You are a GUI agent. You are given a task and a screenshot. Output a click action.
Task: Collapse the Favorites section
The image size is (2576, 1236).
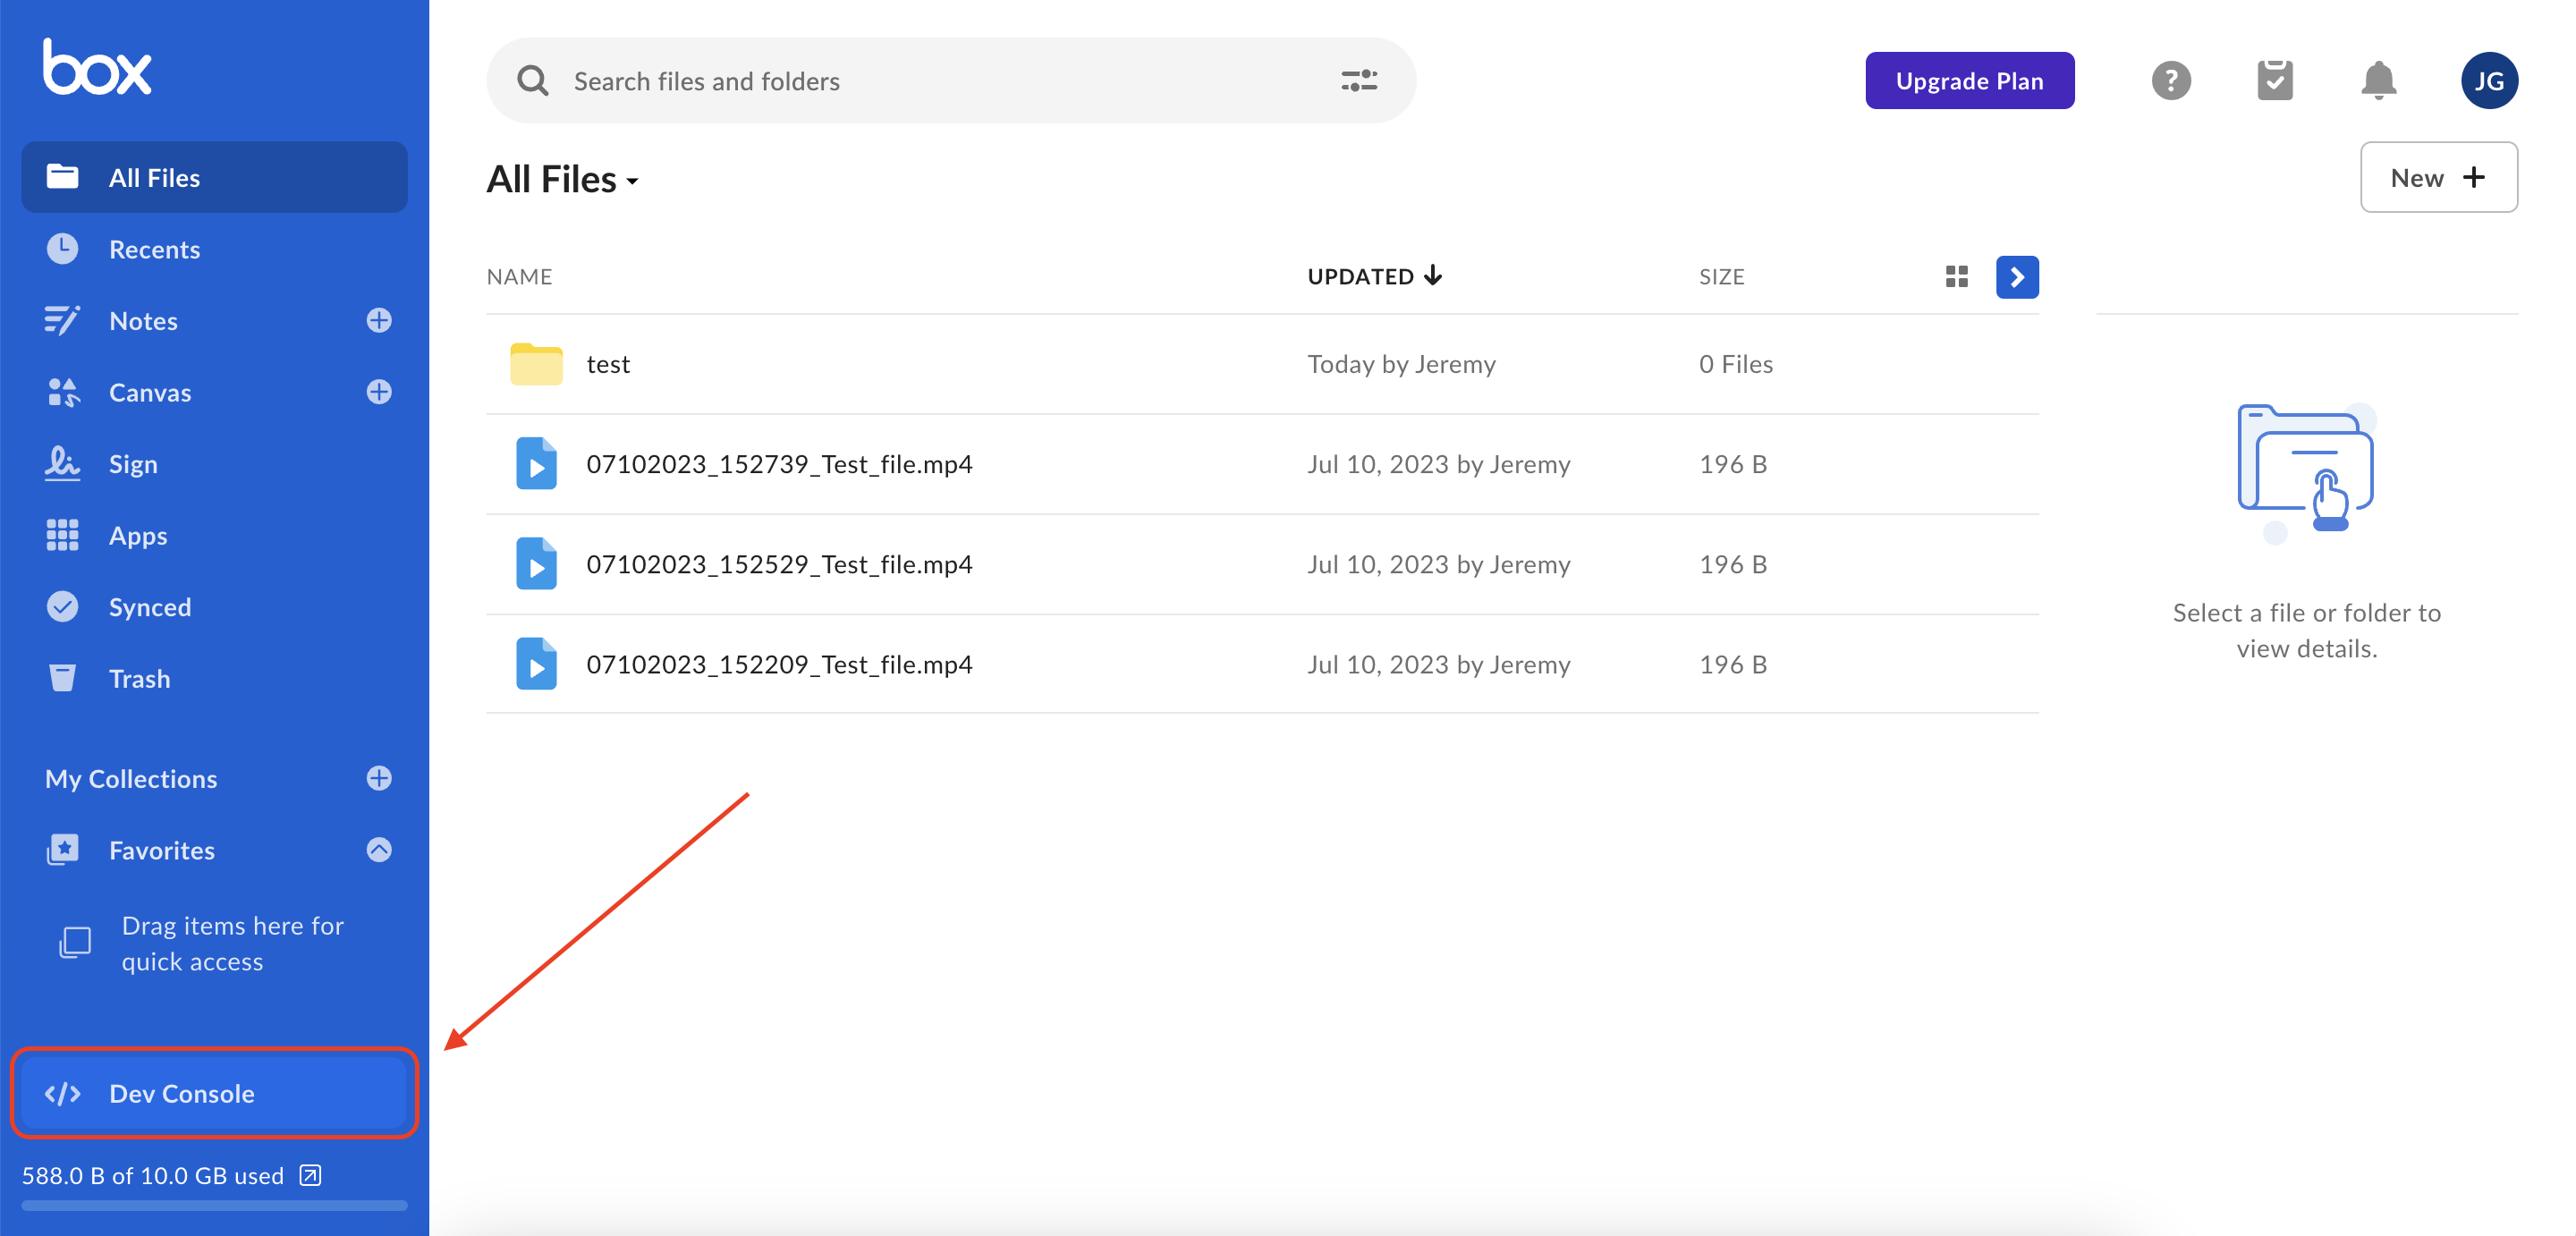(378, 850)
